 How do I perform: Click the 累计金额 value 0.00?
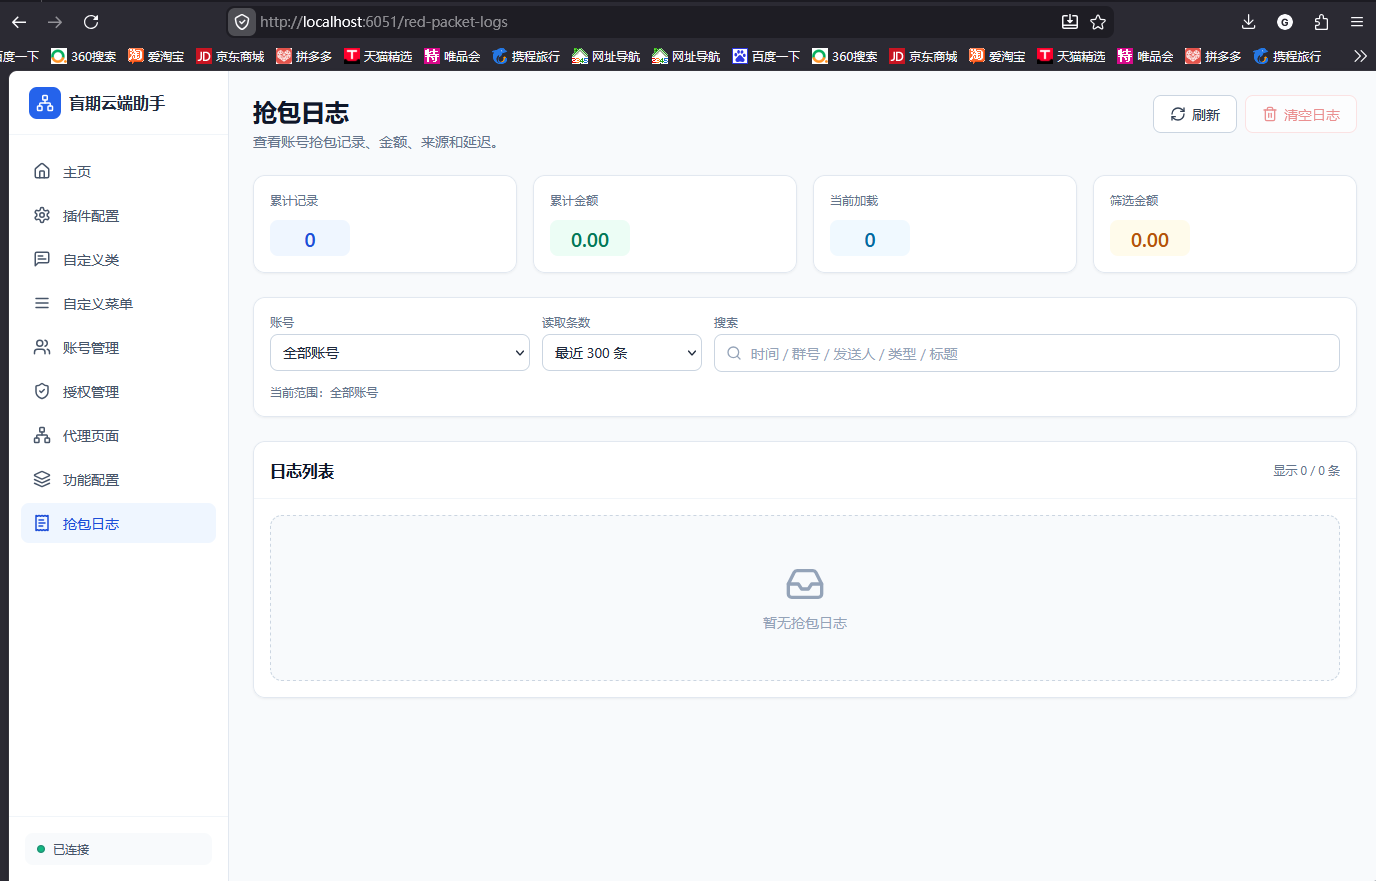[590, 239]
